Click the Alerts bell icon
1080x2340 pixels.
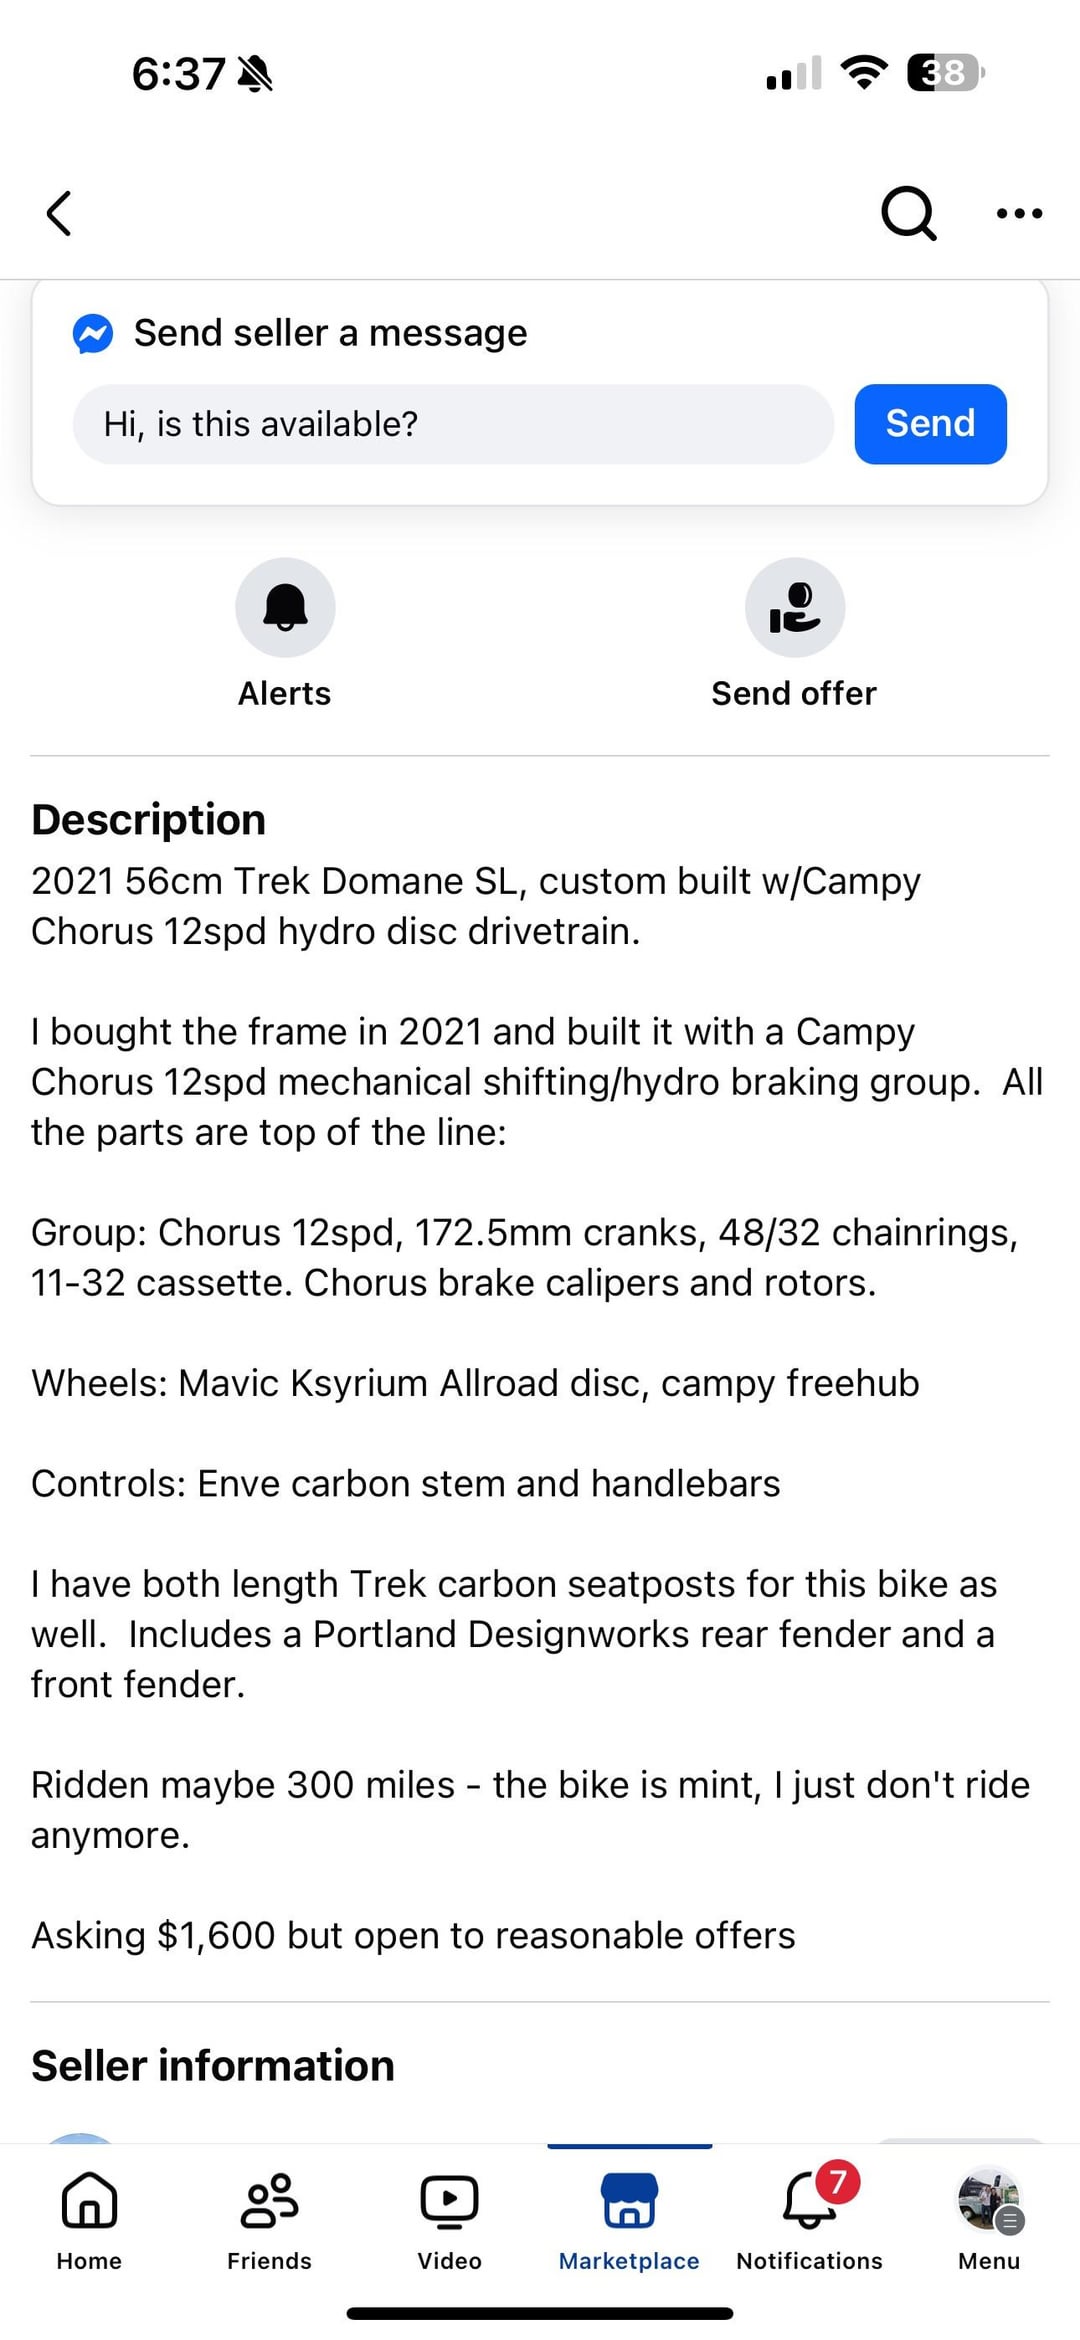coord(285,607)
